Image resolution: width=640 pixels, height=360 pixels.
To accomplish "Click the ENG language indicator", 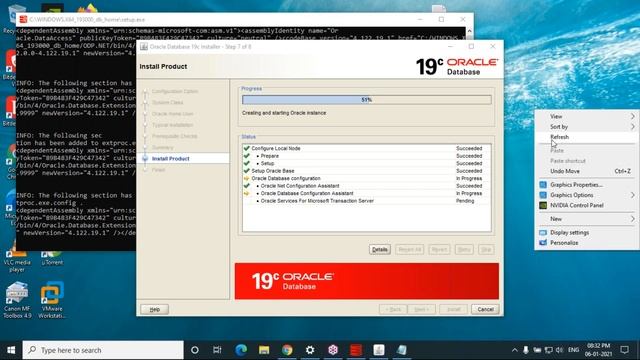I will 573,350.
